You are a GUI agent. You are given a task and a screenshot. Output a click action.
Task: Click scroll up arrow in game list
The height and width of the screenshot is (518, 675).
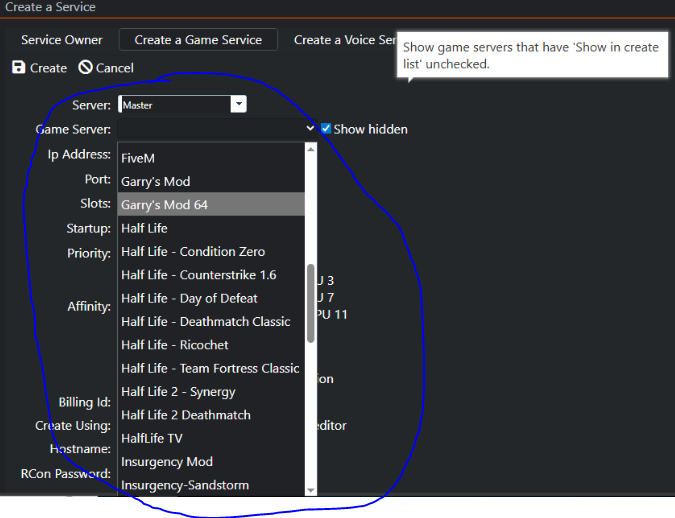(x=311, y=149)
